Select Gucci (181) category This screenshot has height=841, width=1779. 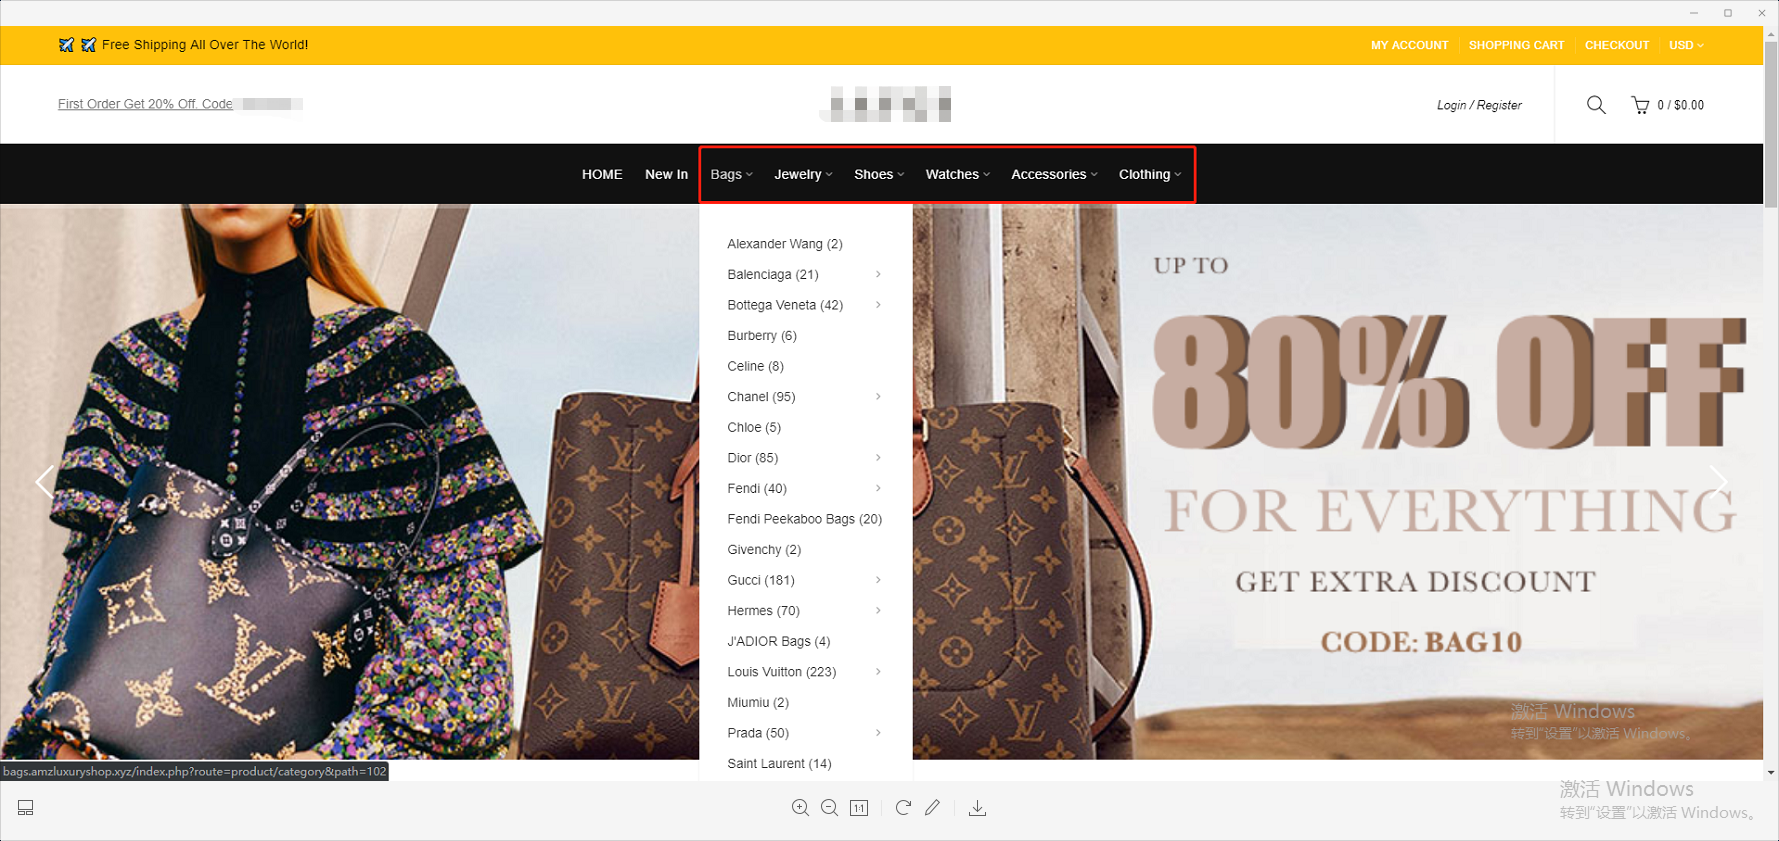point(761,580)
